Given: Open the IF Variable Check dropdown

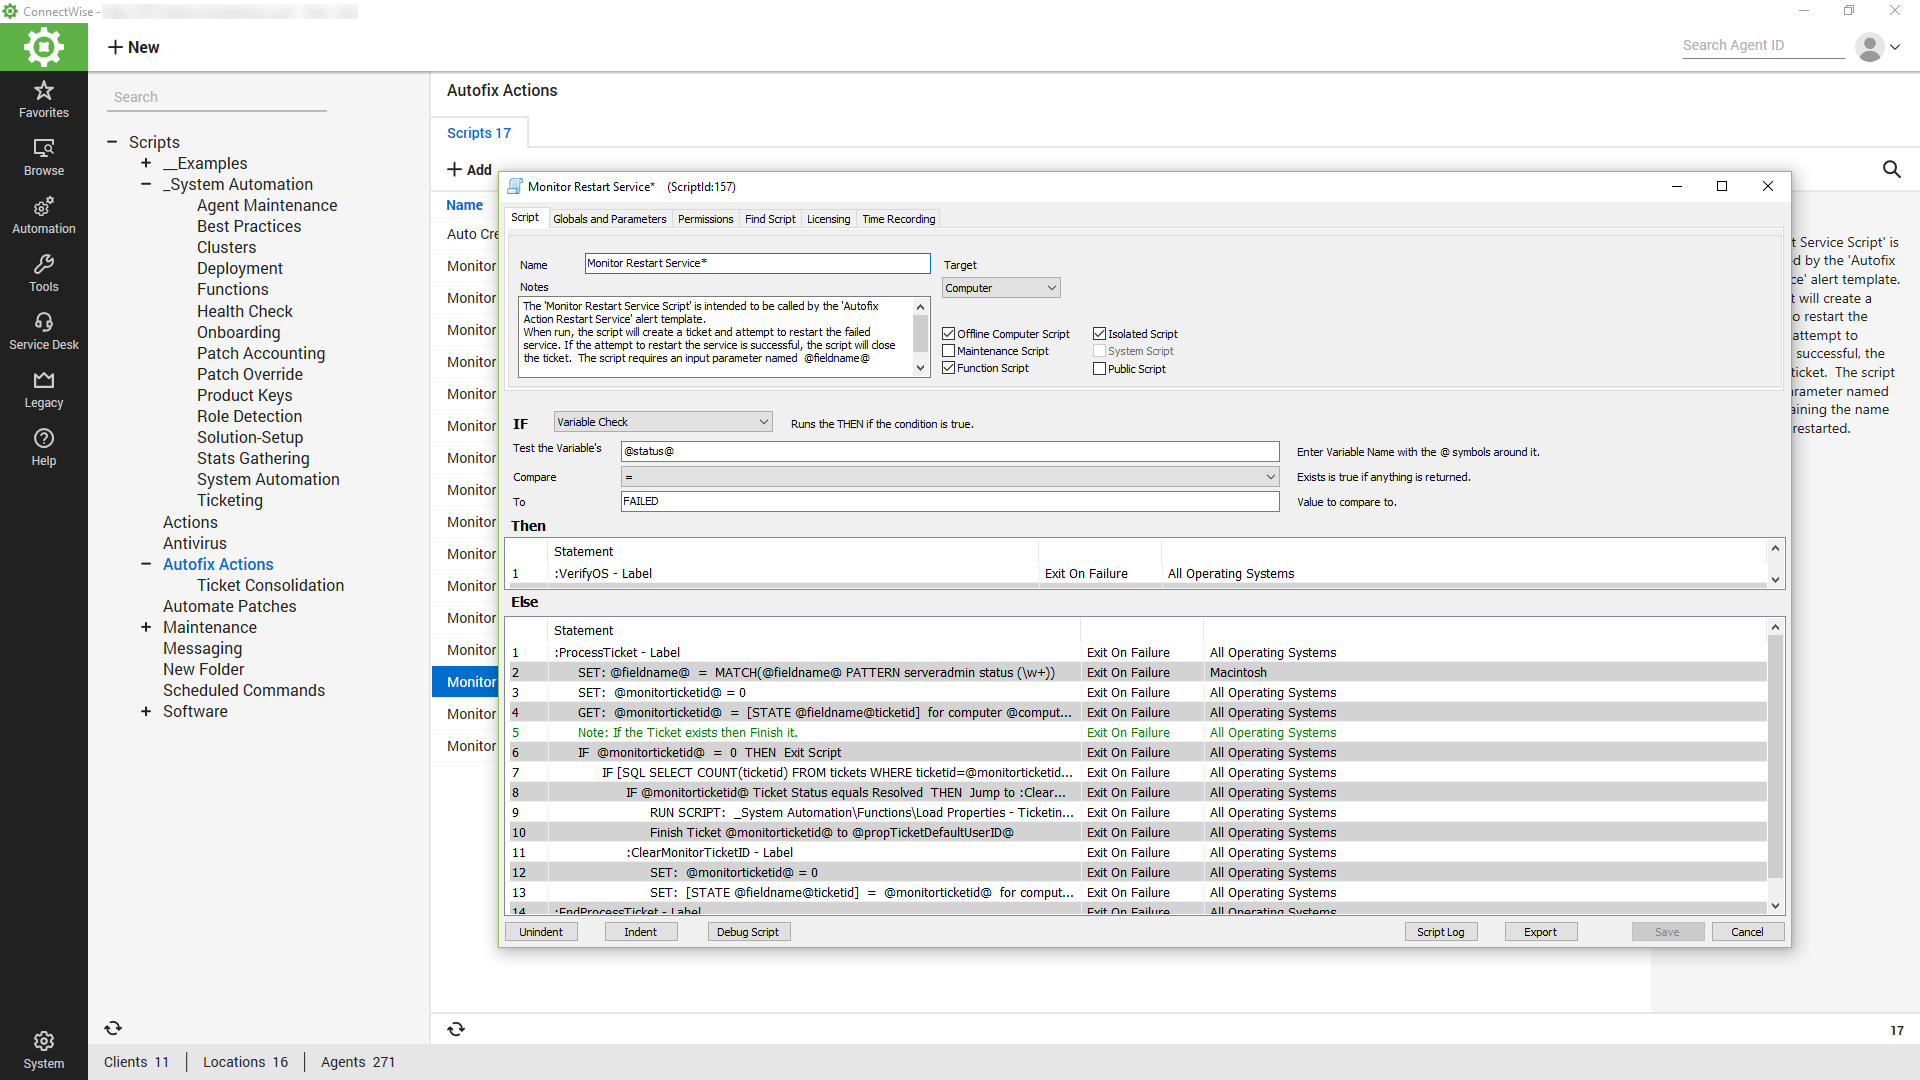Looking at the screenshot, I should [x=663, y=422].
